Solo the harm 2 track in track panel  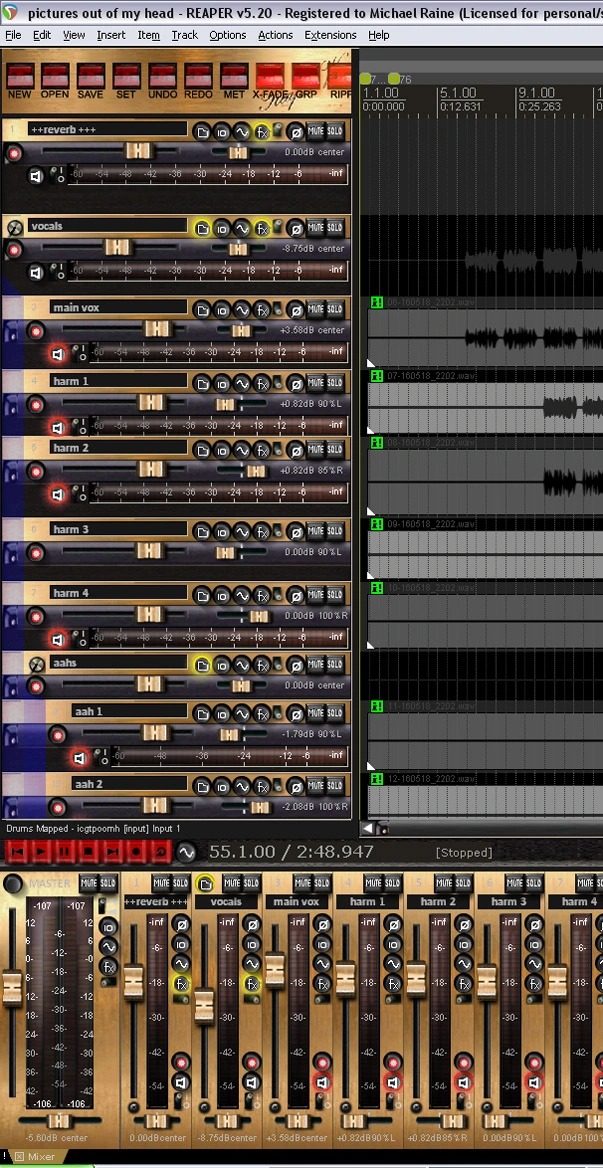(x=335, y=450)
